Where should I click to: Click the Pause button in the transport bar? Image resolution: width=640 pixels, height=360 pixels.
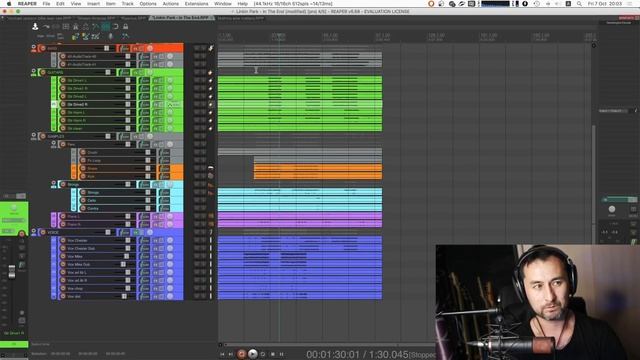[282, 354]
